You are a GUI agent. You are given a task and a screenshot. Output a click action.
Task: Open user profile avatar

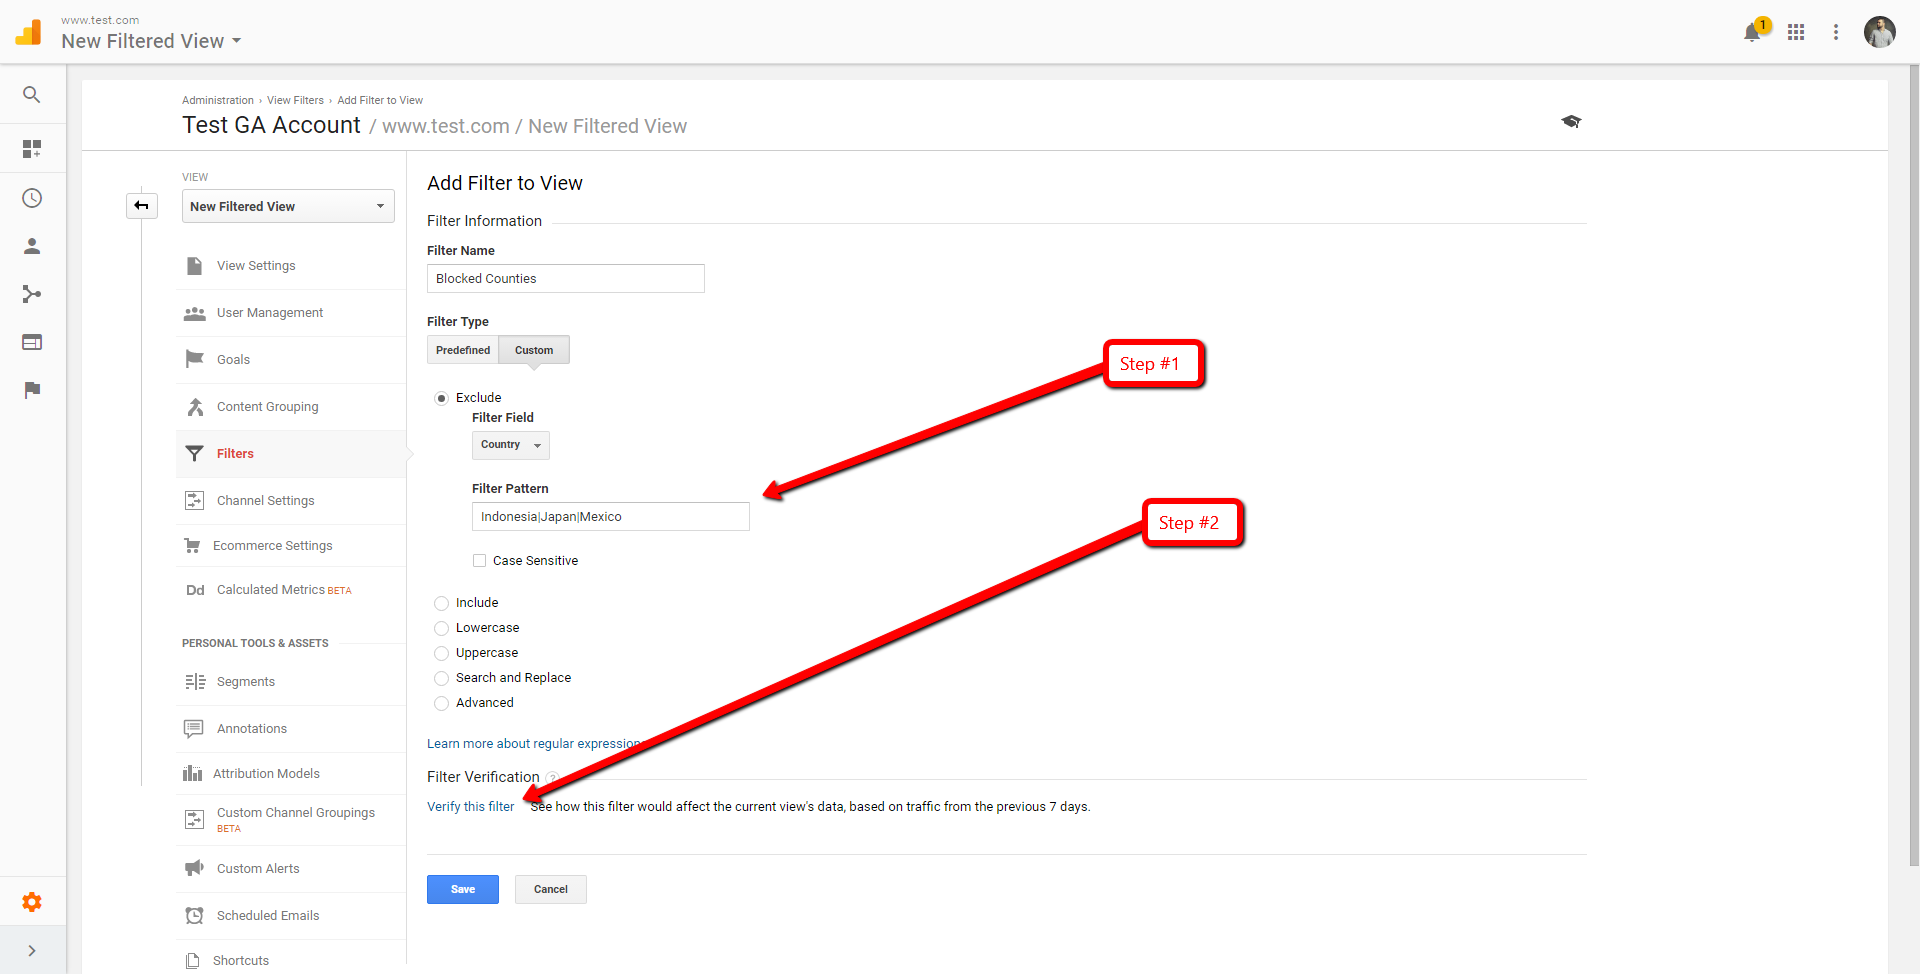coord(1880,32)
